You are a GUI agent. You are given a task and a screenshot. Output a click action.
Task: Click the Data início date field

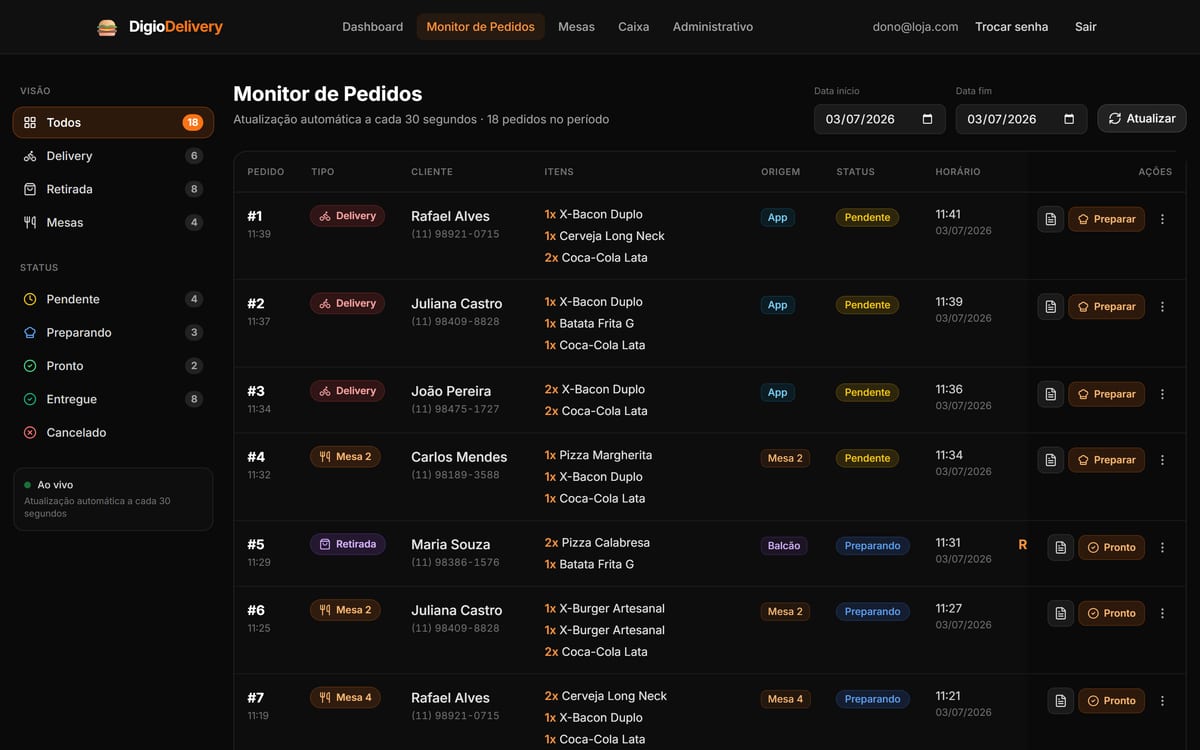[x=879, y=119]
